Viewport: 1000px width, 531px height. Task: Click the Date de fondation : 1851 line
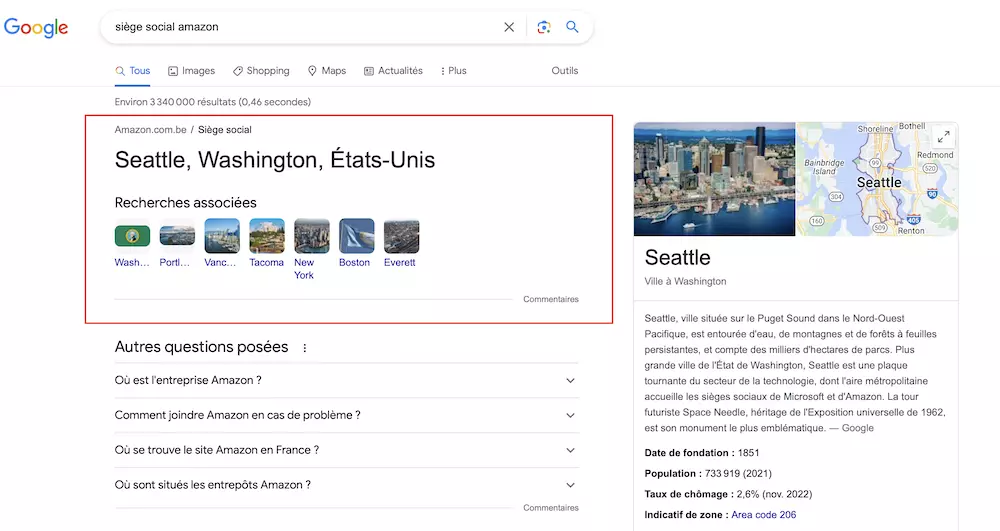pos(702,453)
